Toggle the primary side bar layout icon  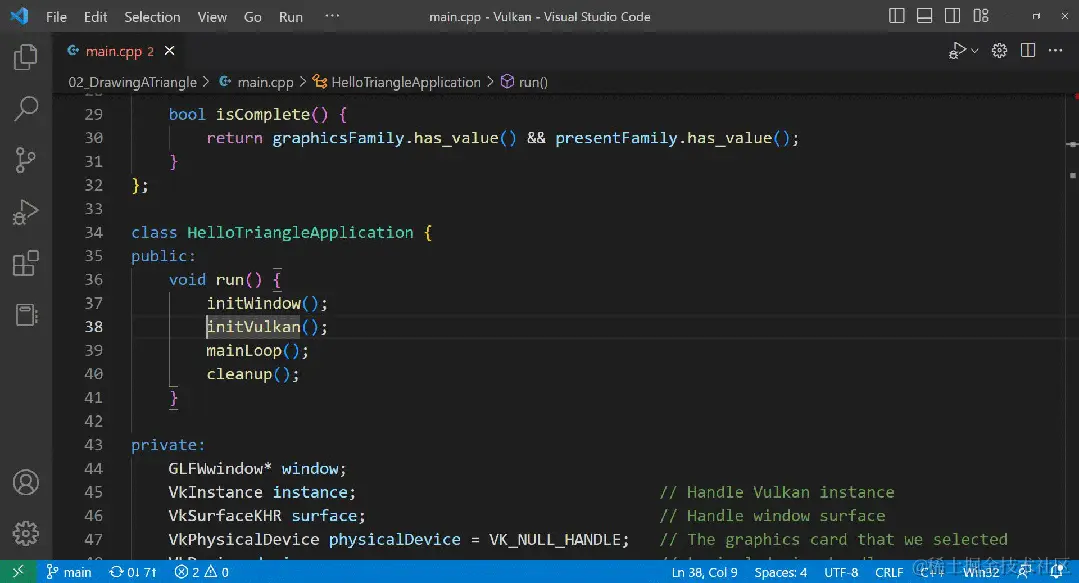[896, 16]
